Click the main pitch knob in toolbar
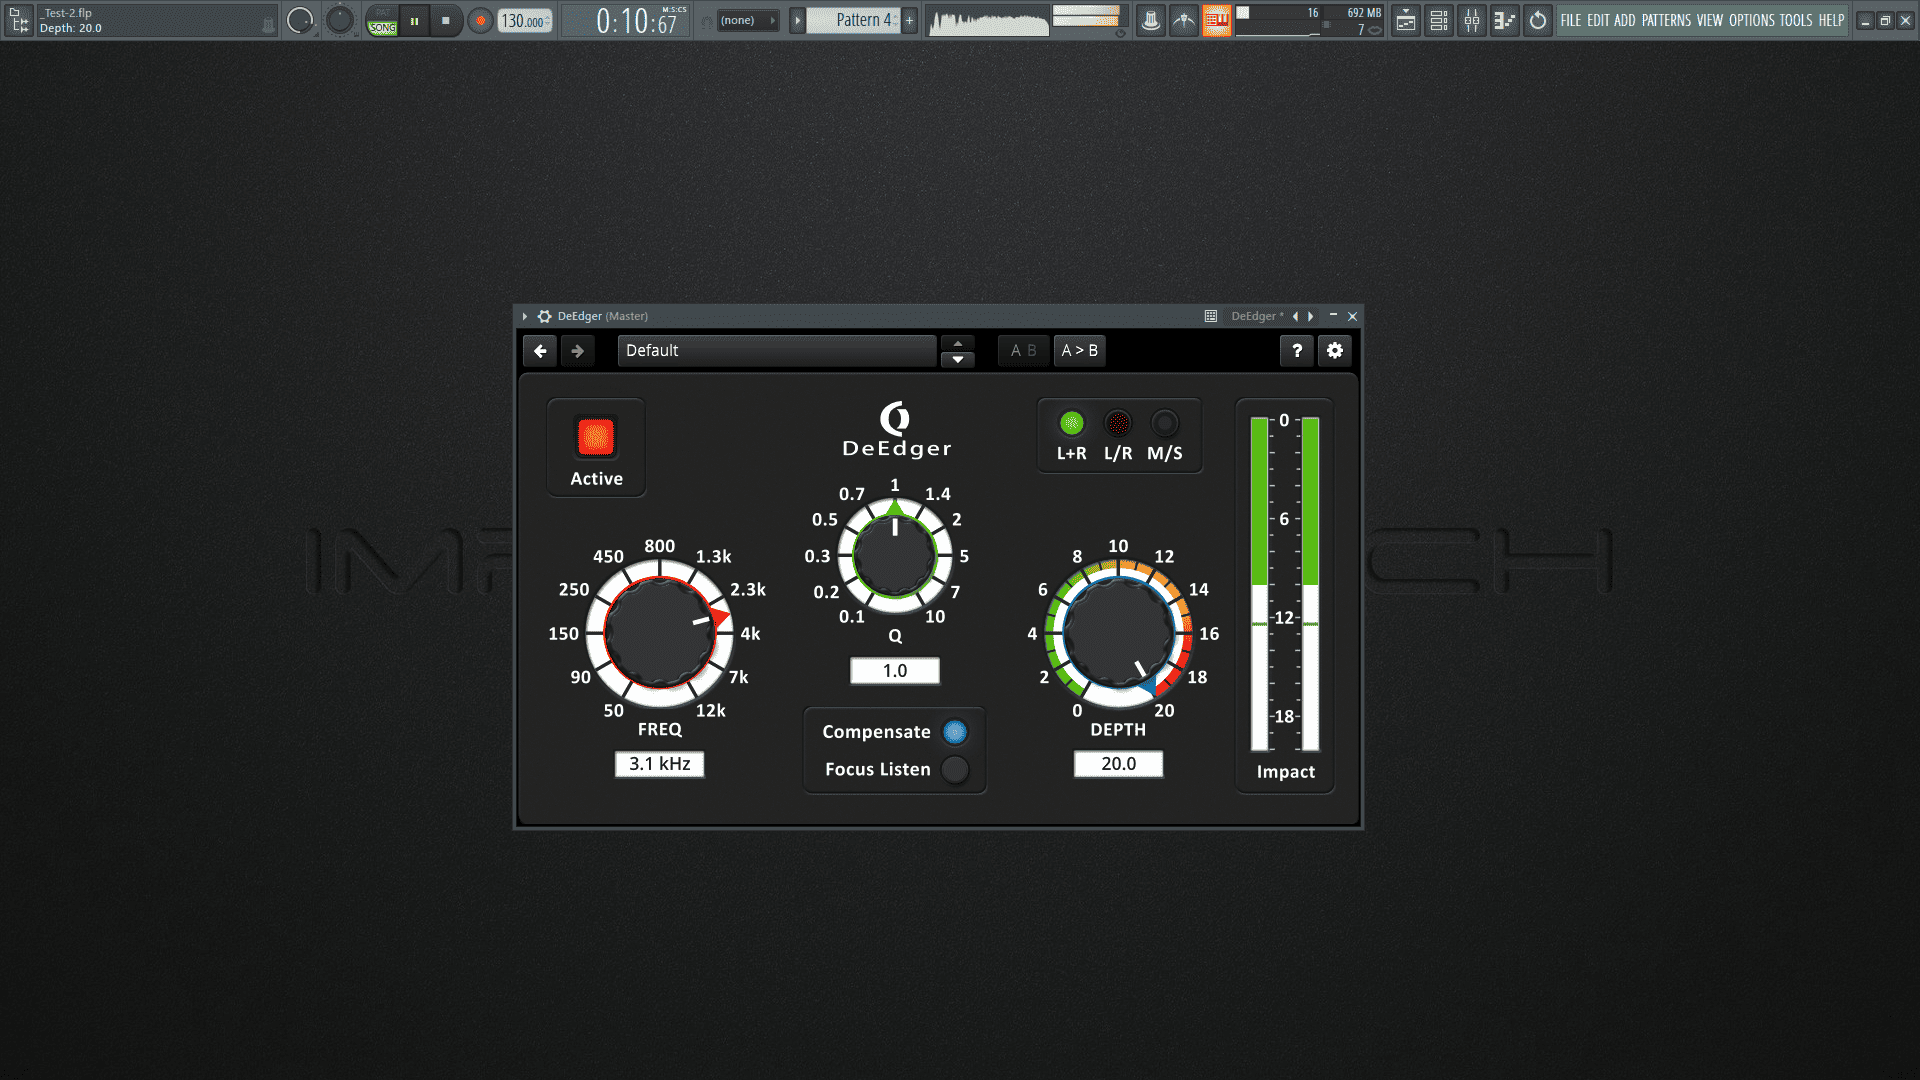This screenshot has height=1080, width=1920. pos(340,19)
